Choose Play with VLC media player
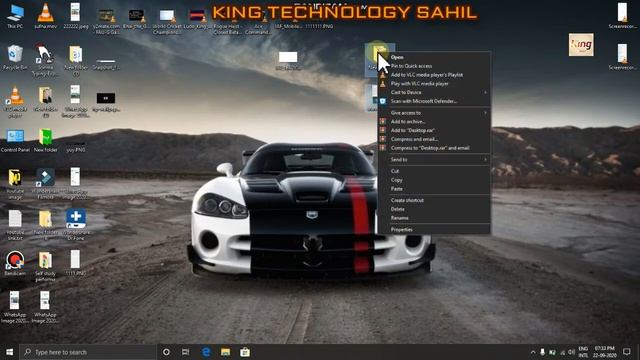This screenshot has width=640, height=360. pyautogui.click(x=434, y=84)
